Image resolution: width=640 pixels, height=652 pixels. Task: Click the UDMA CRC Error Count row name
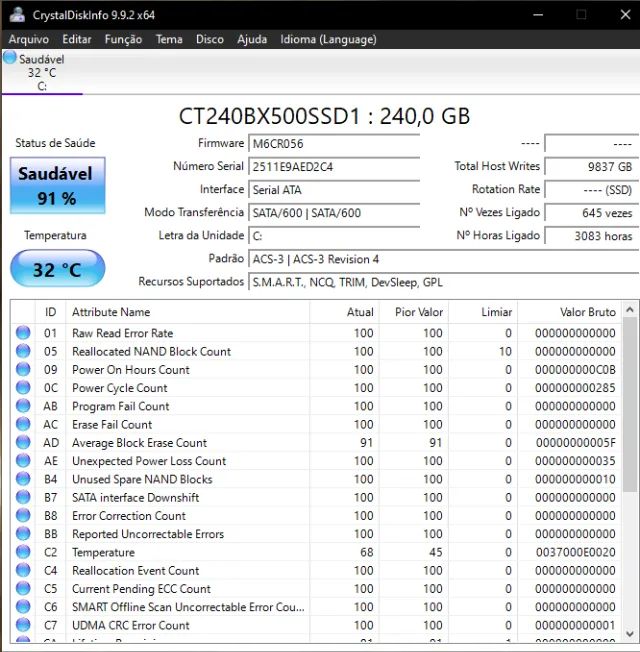coord(131,625)
